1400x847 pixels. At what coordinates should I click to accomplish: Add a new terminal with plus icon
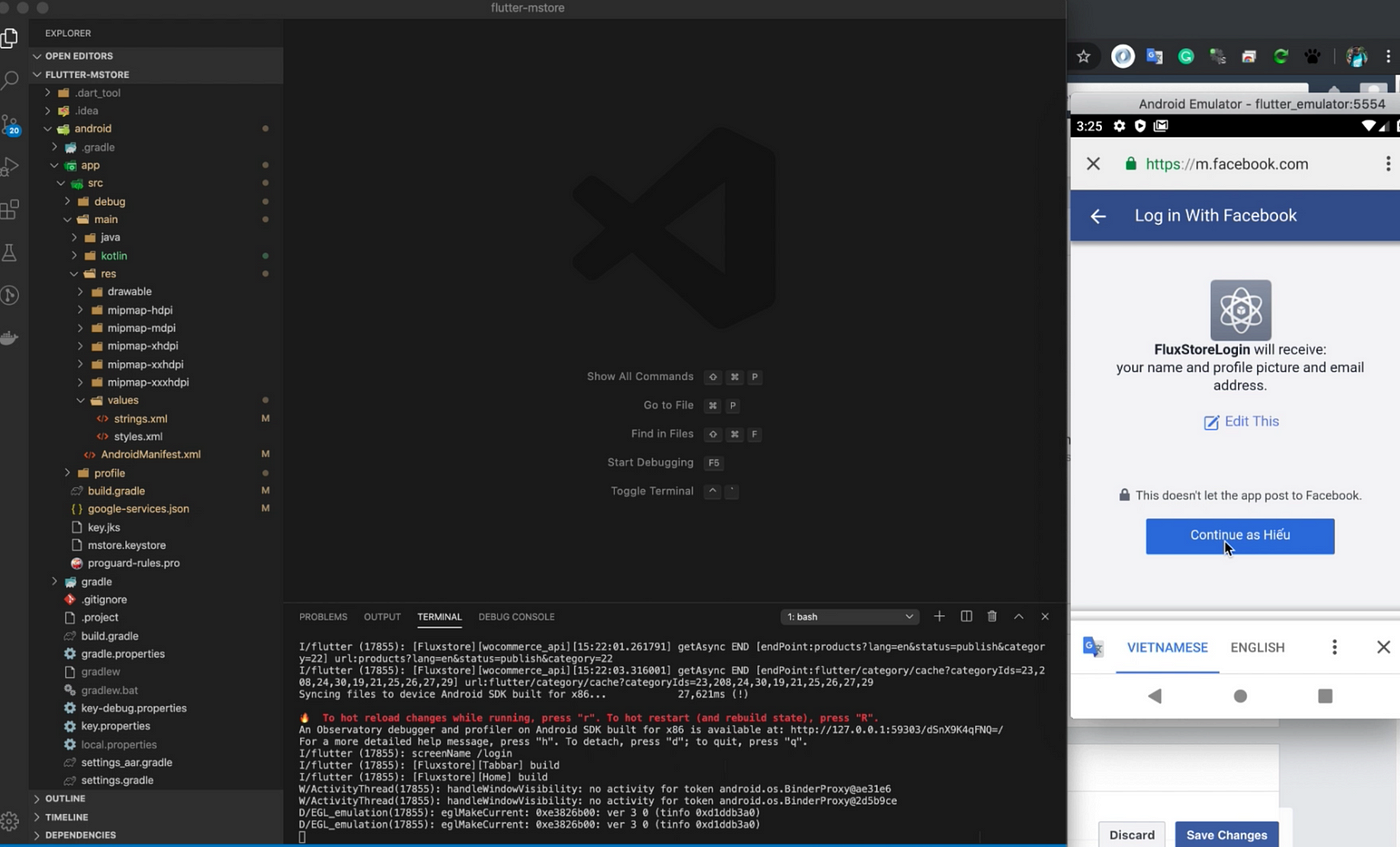pos(939,616)
